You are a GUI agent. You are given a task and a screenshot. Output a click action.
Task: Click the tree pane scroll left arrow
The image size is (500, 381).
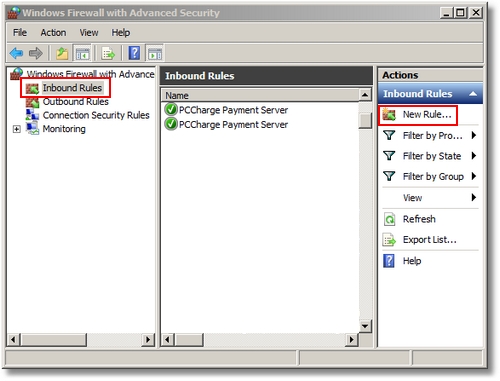click(14, 340)
